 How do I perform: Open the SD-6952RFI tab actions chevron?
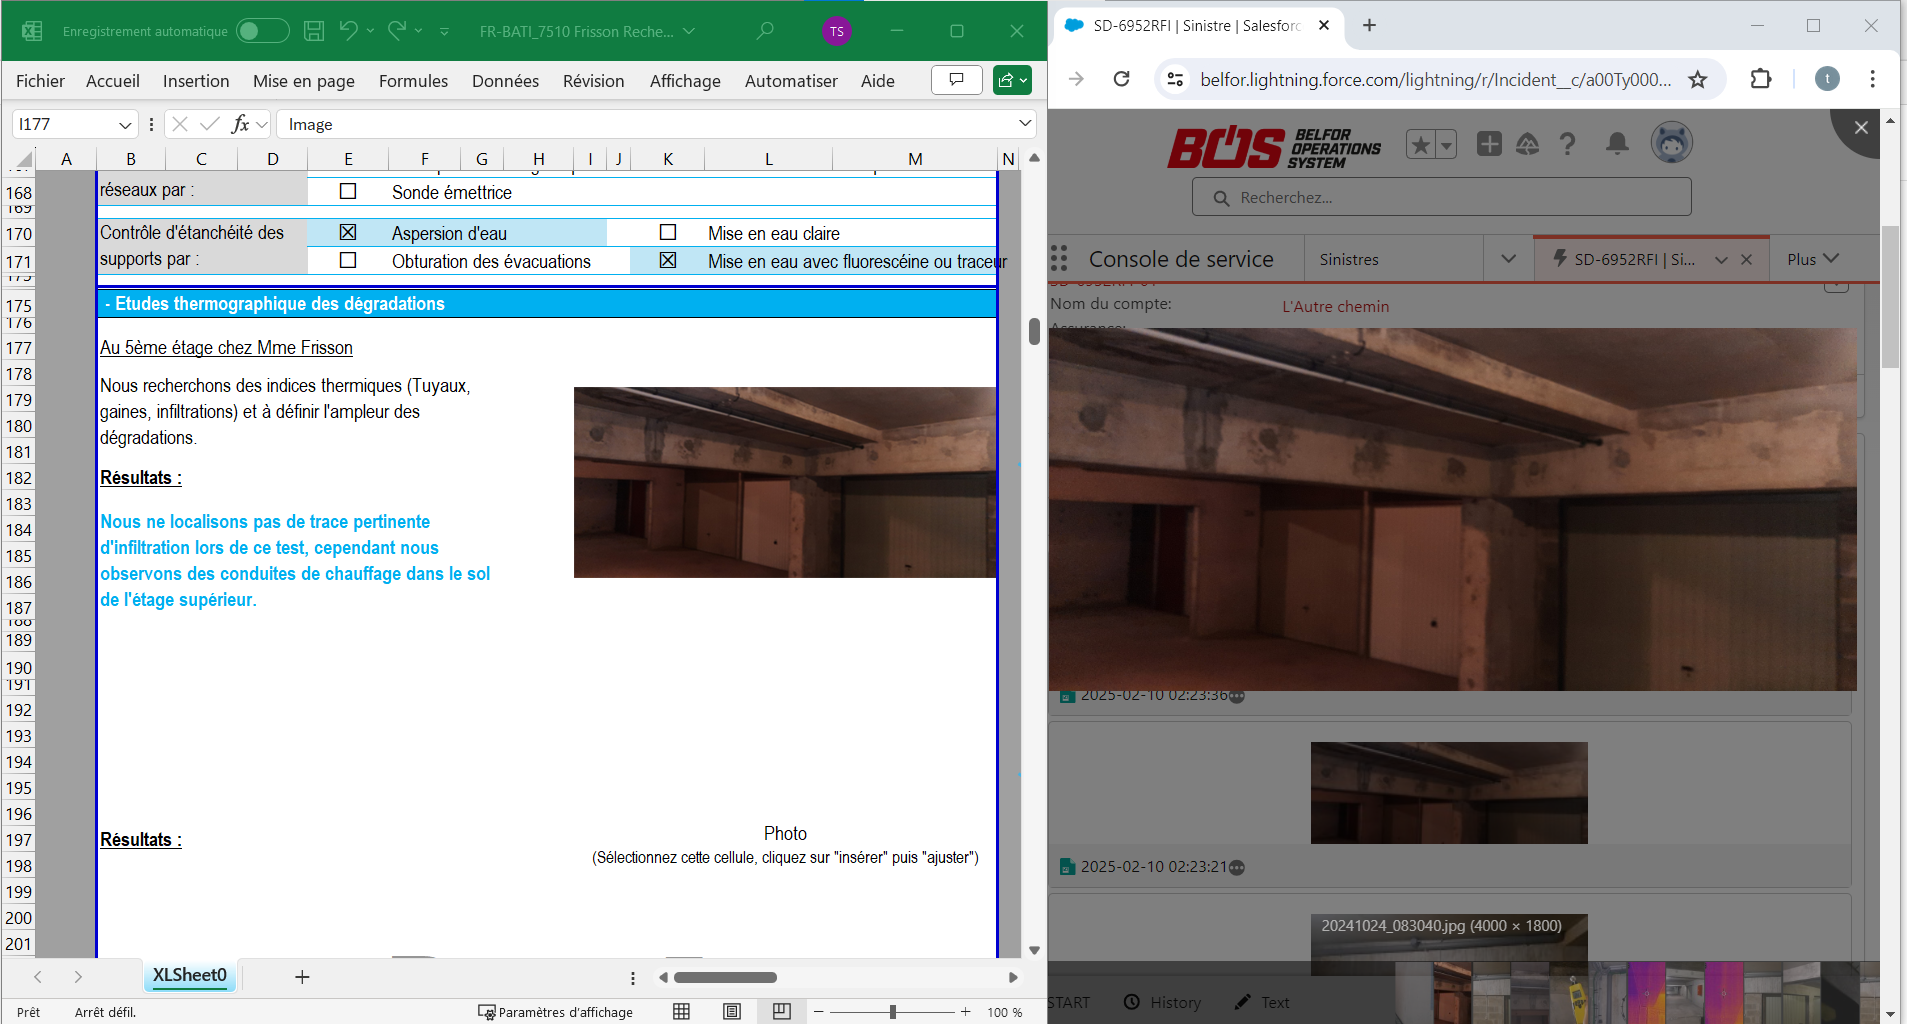(x=1721, y=260)
